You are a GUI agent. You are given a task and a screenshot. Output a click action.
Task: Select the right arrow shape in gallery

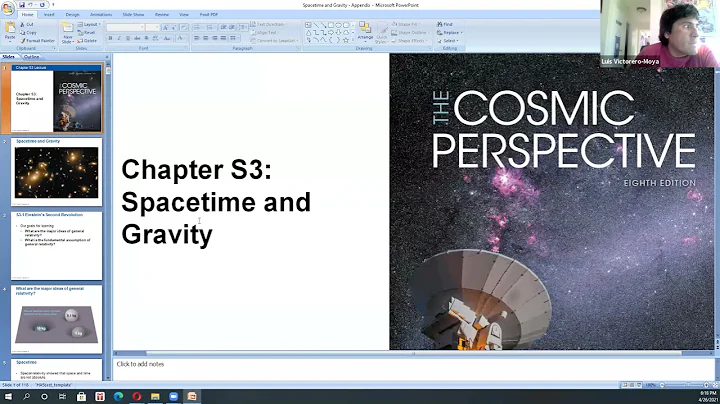(331, 33)
